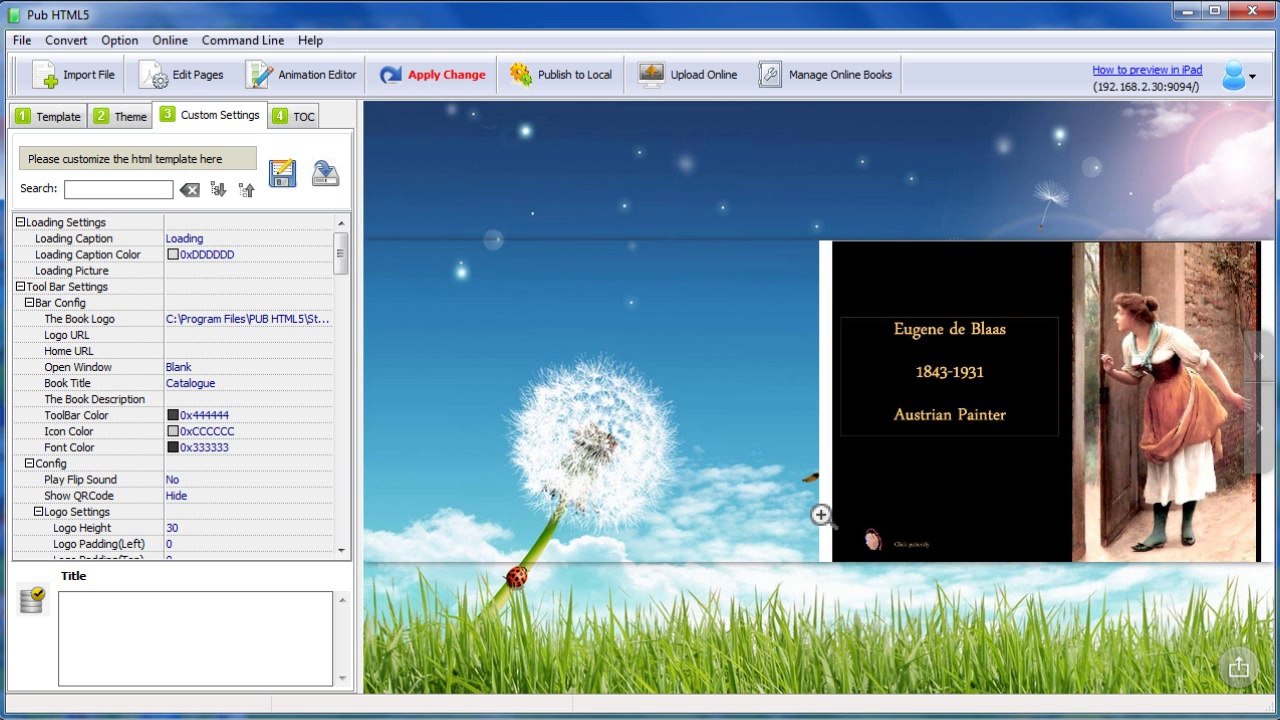Image resolution: width=1280 pixels, height=720 pixels.
Task: Click the settings list scroll-down arrow
Action: click(341, 550)
